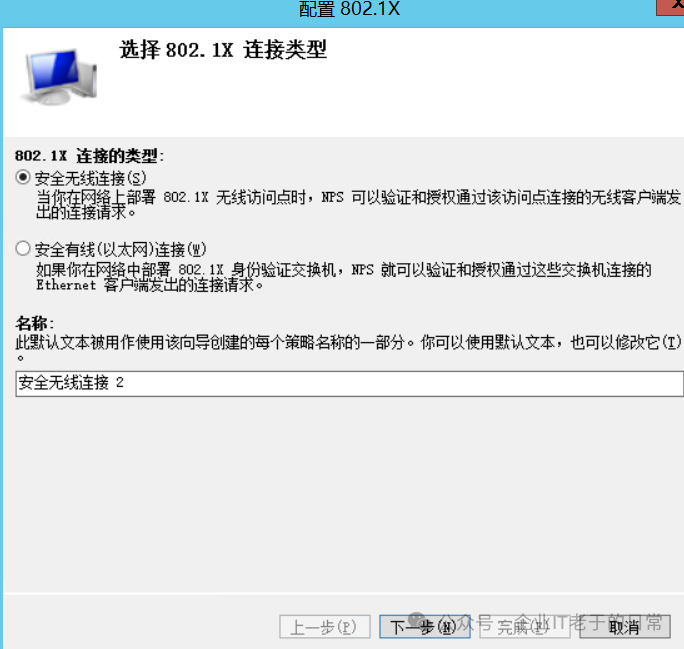The width and height of the screenshot is (684, 649).
Task: Click the 完成(F) finish button
Action: click(x=524, y=627)
